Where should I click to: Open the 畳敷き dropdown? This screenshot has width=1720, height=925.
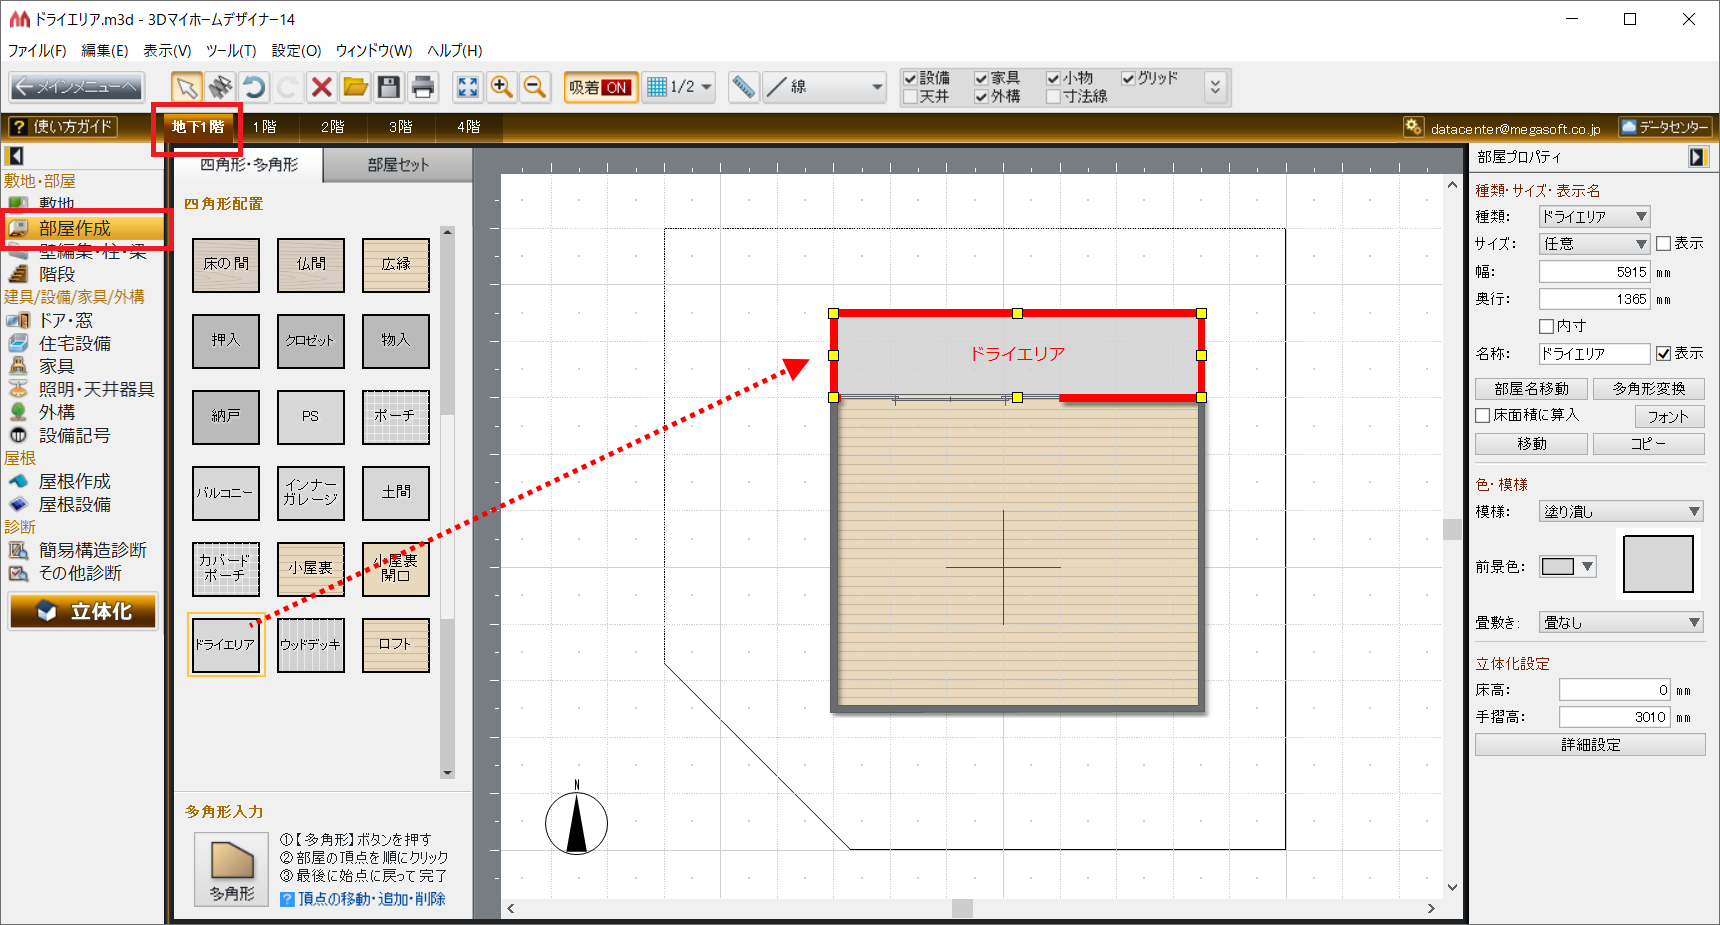point(1620,622)
